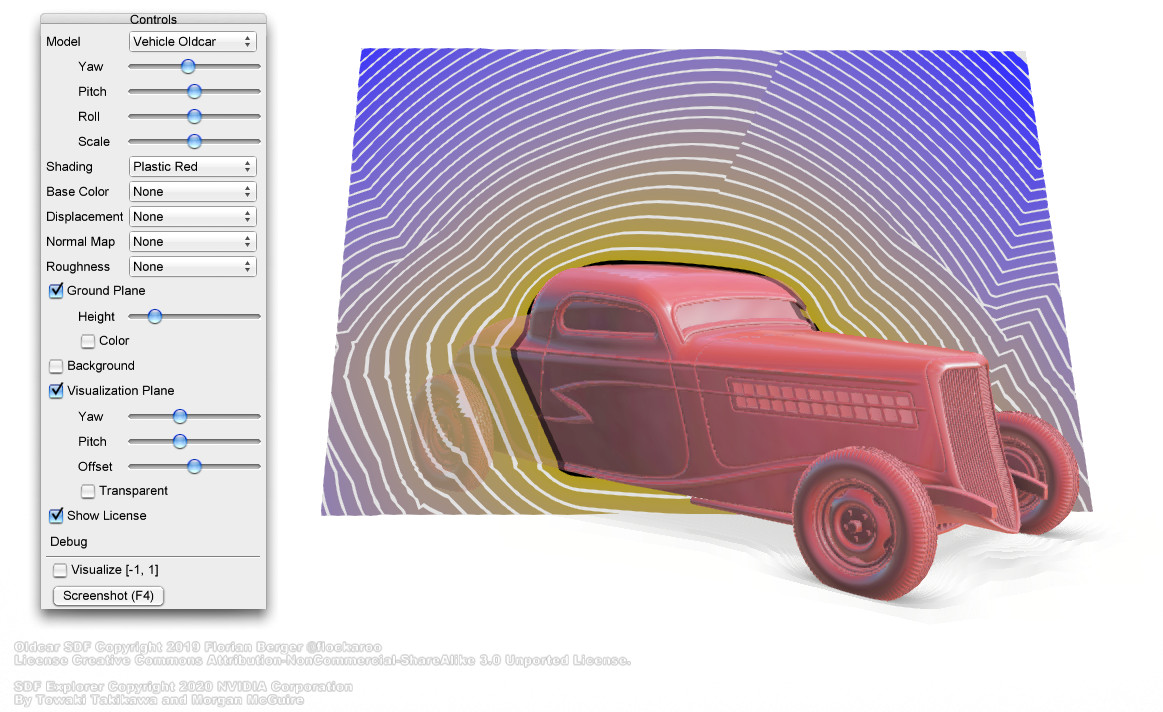Click the Displacement label text
1163x712 pixels.
pyautogui.click(x=85, y=217)
